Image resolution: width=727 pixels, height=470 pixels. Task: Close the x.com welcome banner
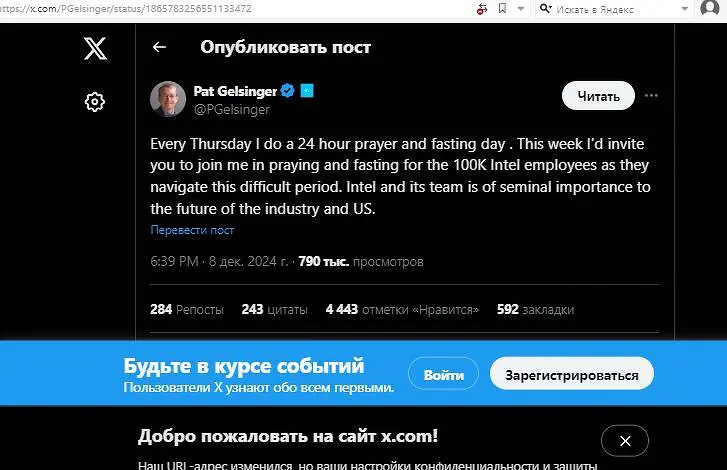coord(625,440)
